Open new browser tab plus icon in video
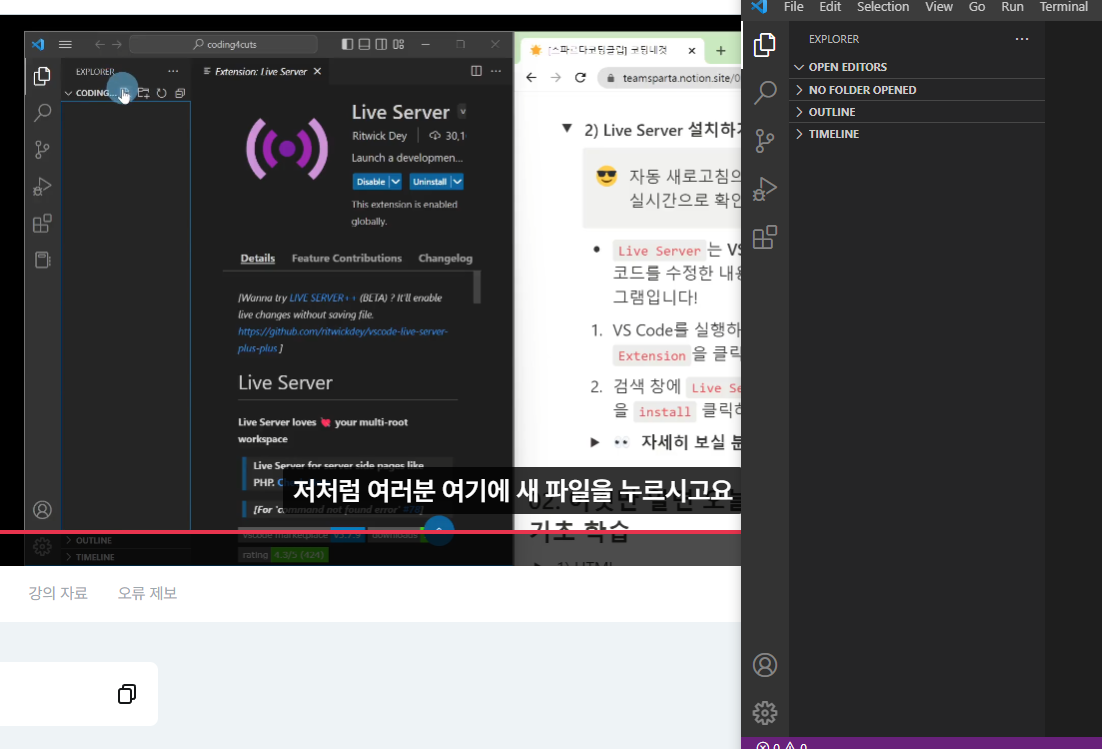The image size is (1102, 749). click(x=720, y=51)
